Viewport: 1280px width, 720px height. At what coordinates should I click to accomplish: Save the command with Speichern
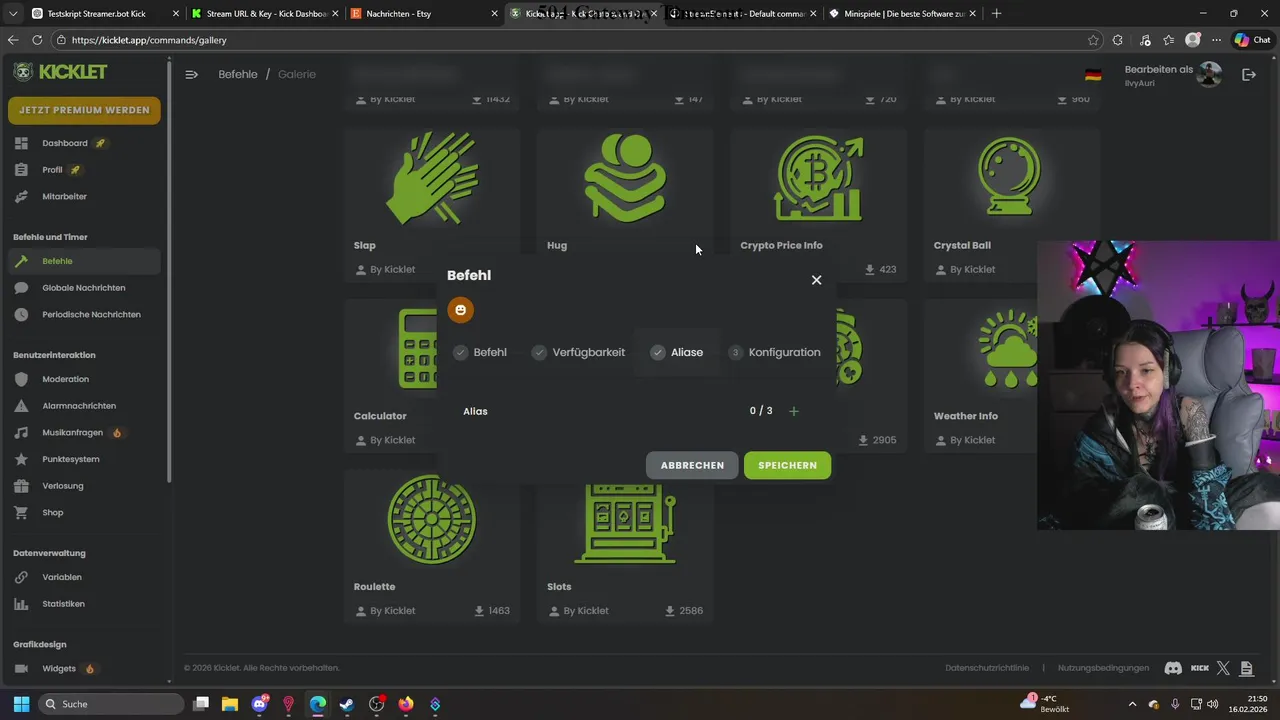coord(787,465)
